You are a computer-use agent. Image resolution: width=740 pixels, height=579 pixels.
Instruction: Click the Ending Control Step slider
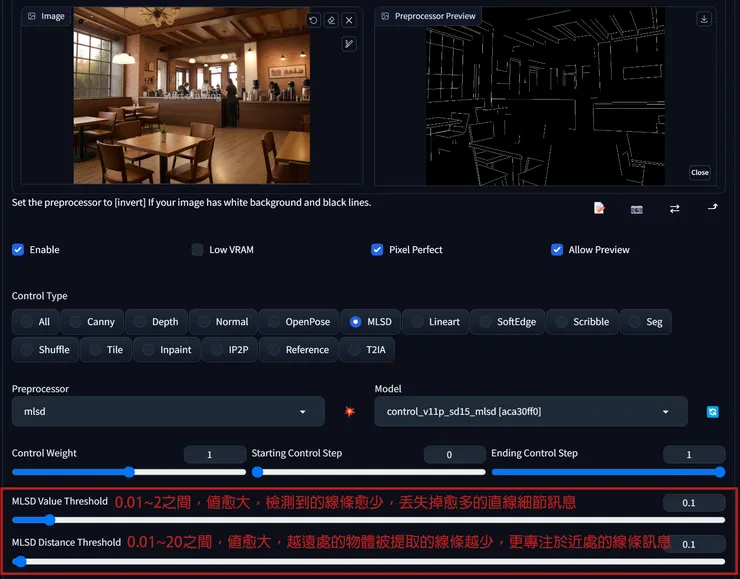608,472
